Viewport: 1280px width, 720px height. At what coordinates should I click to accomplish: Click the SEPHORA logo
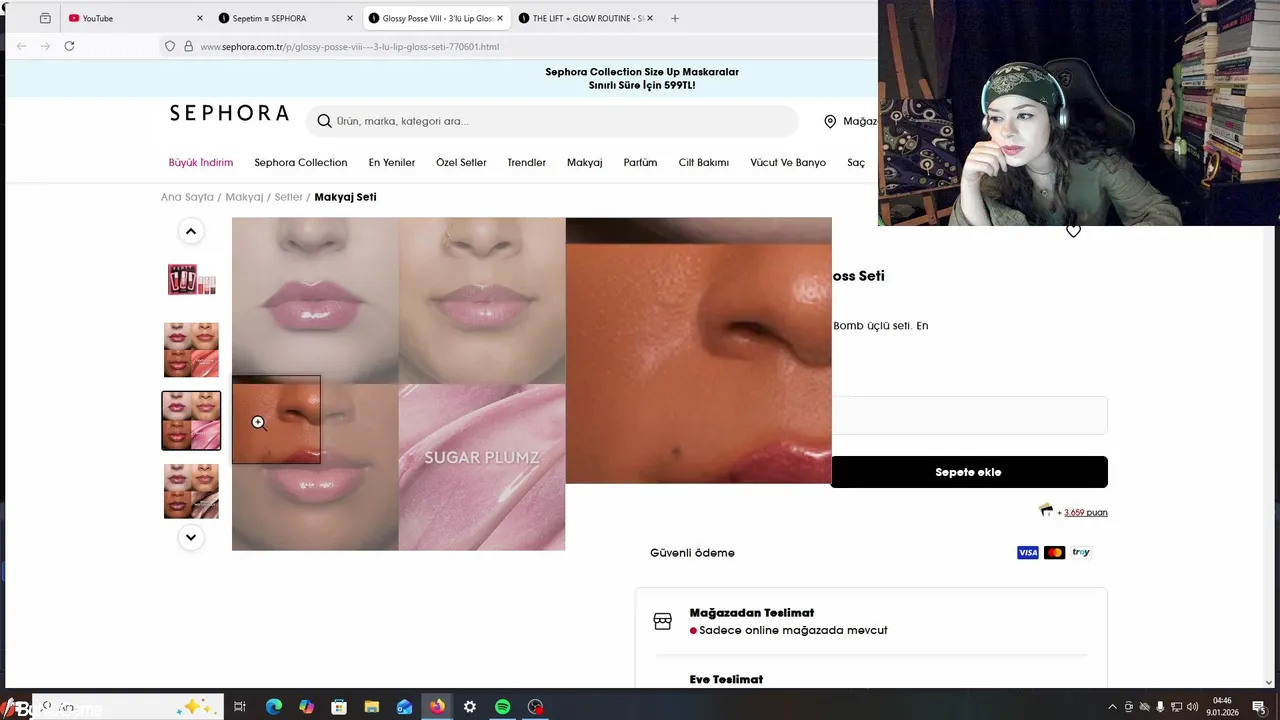pyautogui.click(x=229, y=113)
